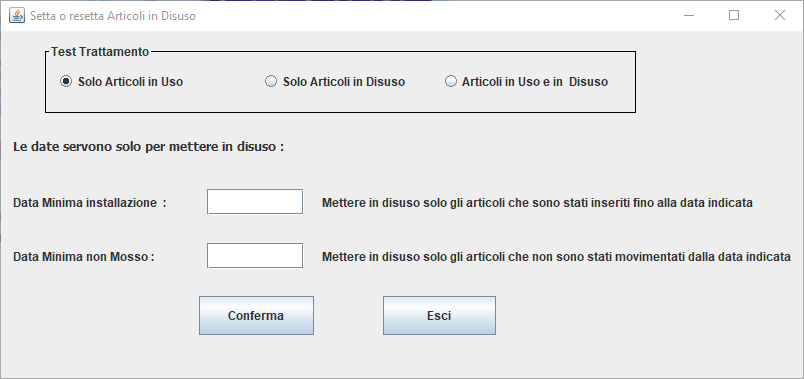Image resolution: width=804 pixels, height=379 pixels.
Task: Click the hint about articoli inseriti fino alla data
Action: pos(537,203)
